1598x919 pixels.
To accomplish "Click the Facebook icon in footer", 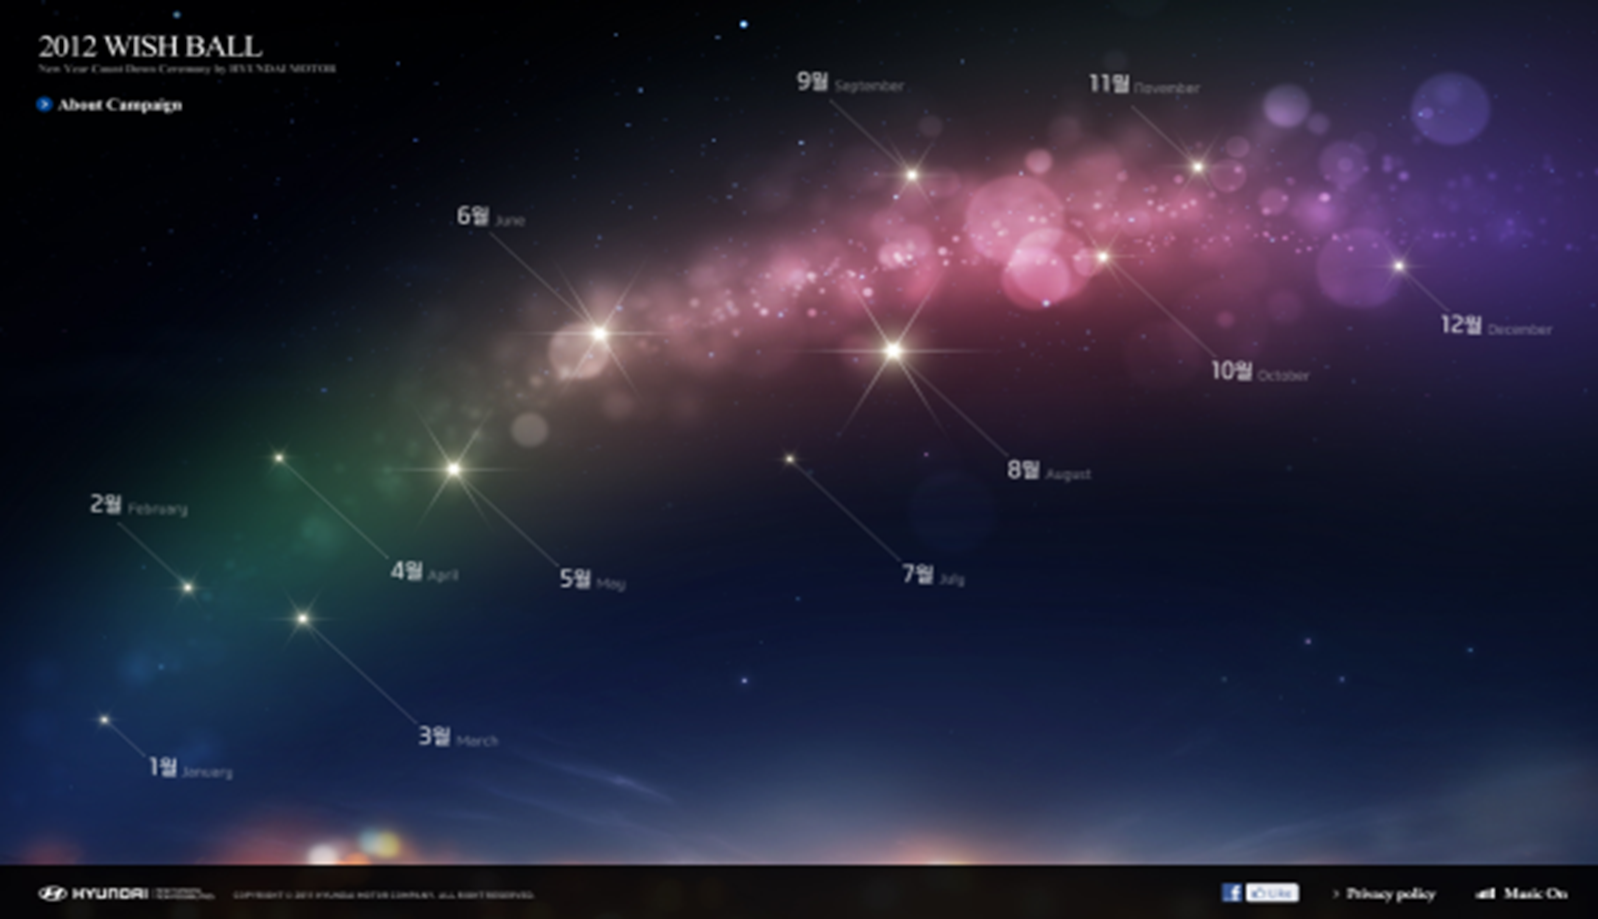I will 1232,892.
